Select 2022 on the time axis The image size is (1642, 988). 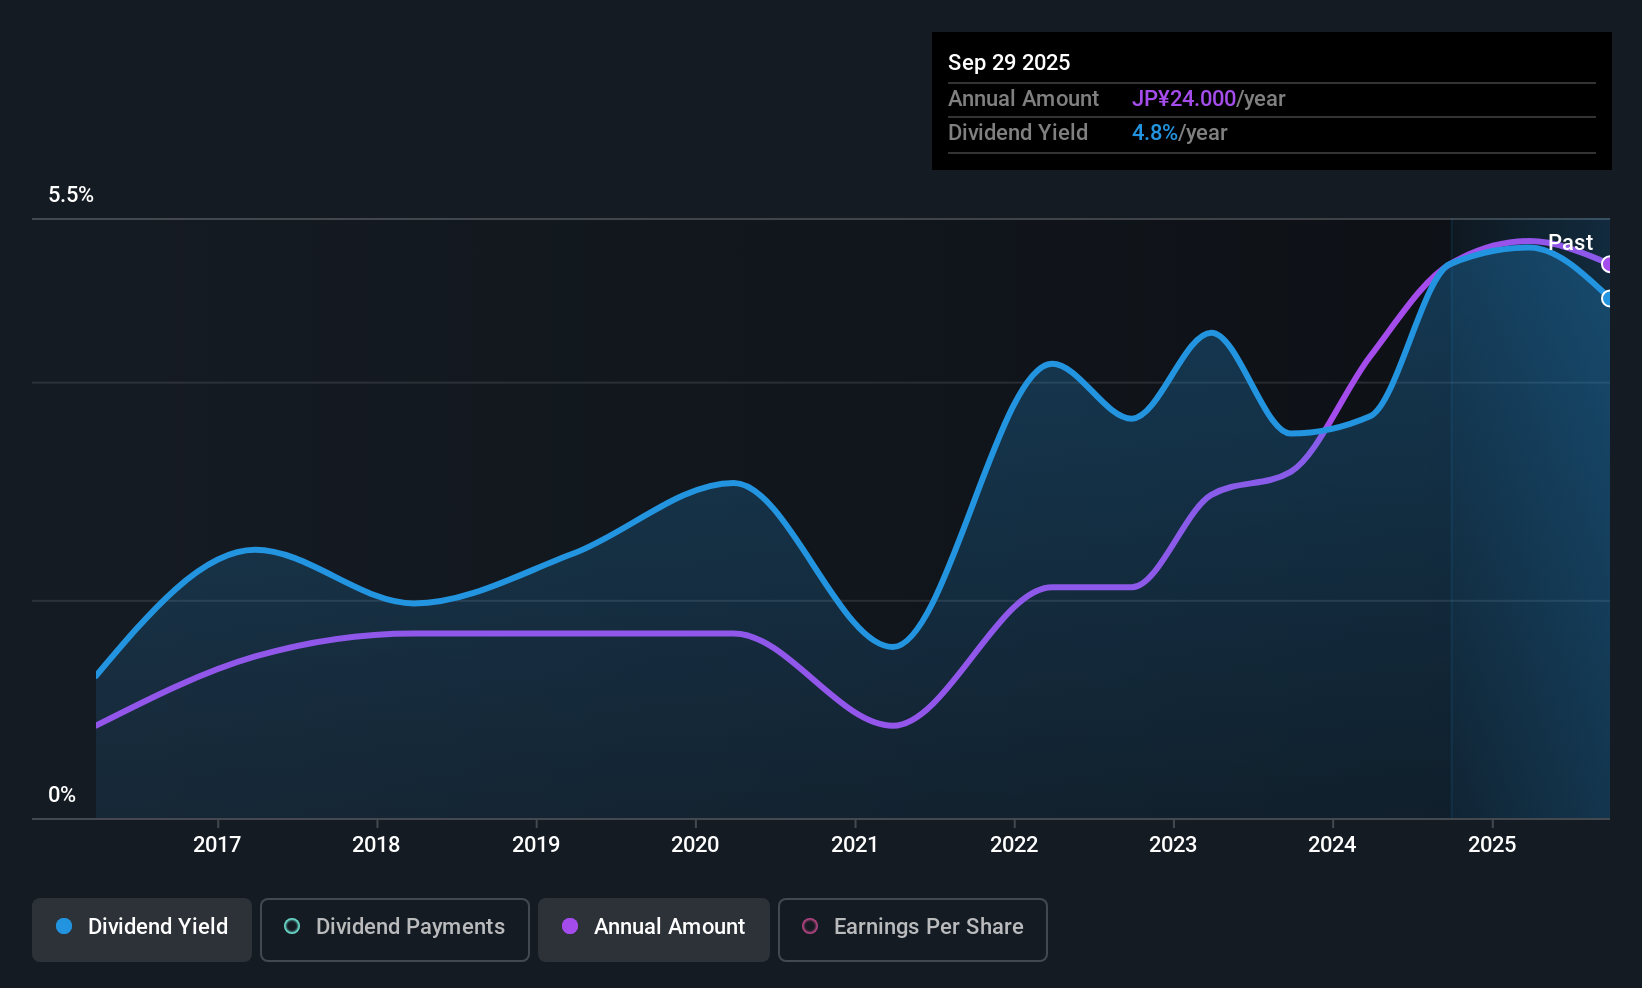click(1014, 844)
